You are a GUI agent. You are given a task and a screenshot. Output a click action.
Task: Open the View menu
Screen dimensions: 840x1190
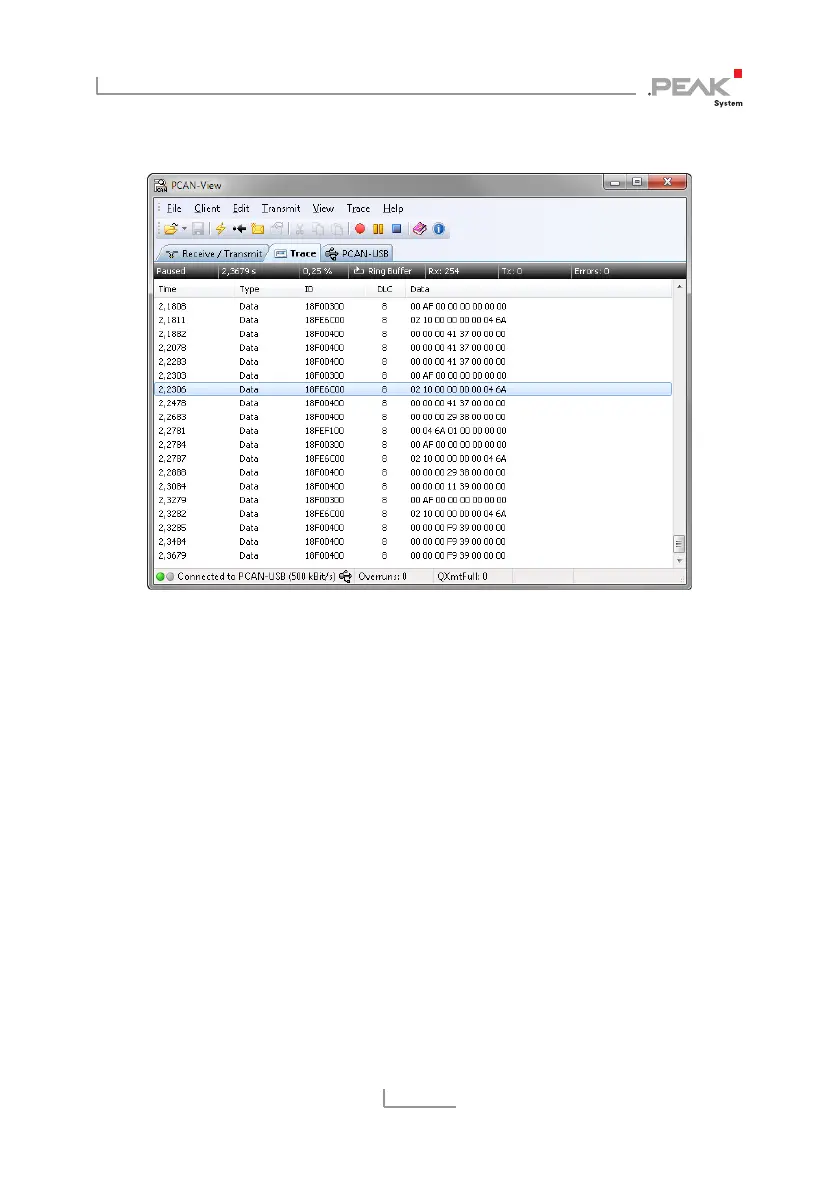(323, 209)
